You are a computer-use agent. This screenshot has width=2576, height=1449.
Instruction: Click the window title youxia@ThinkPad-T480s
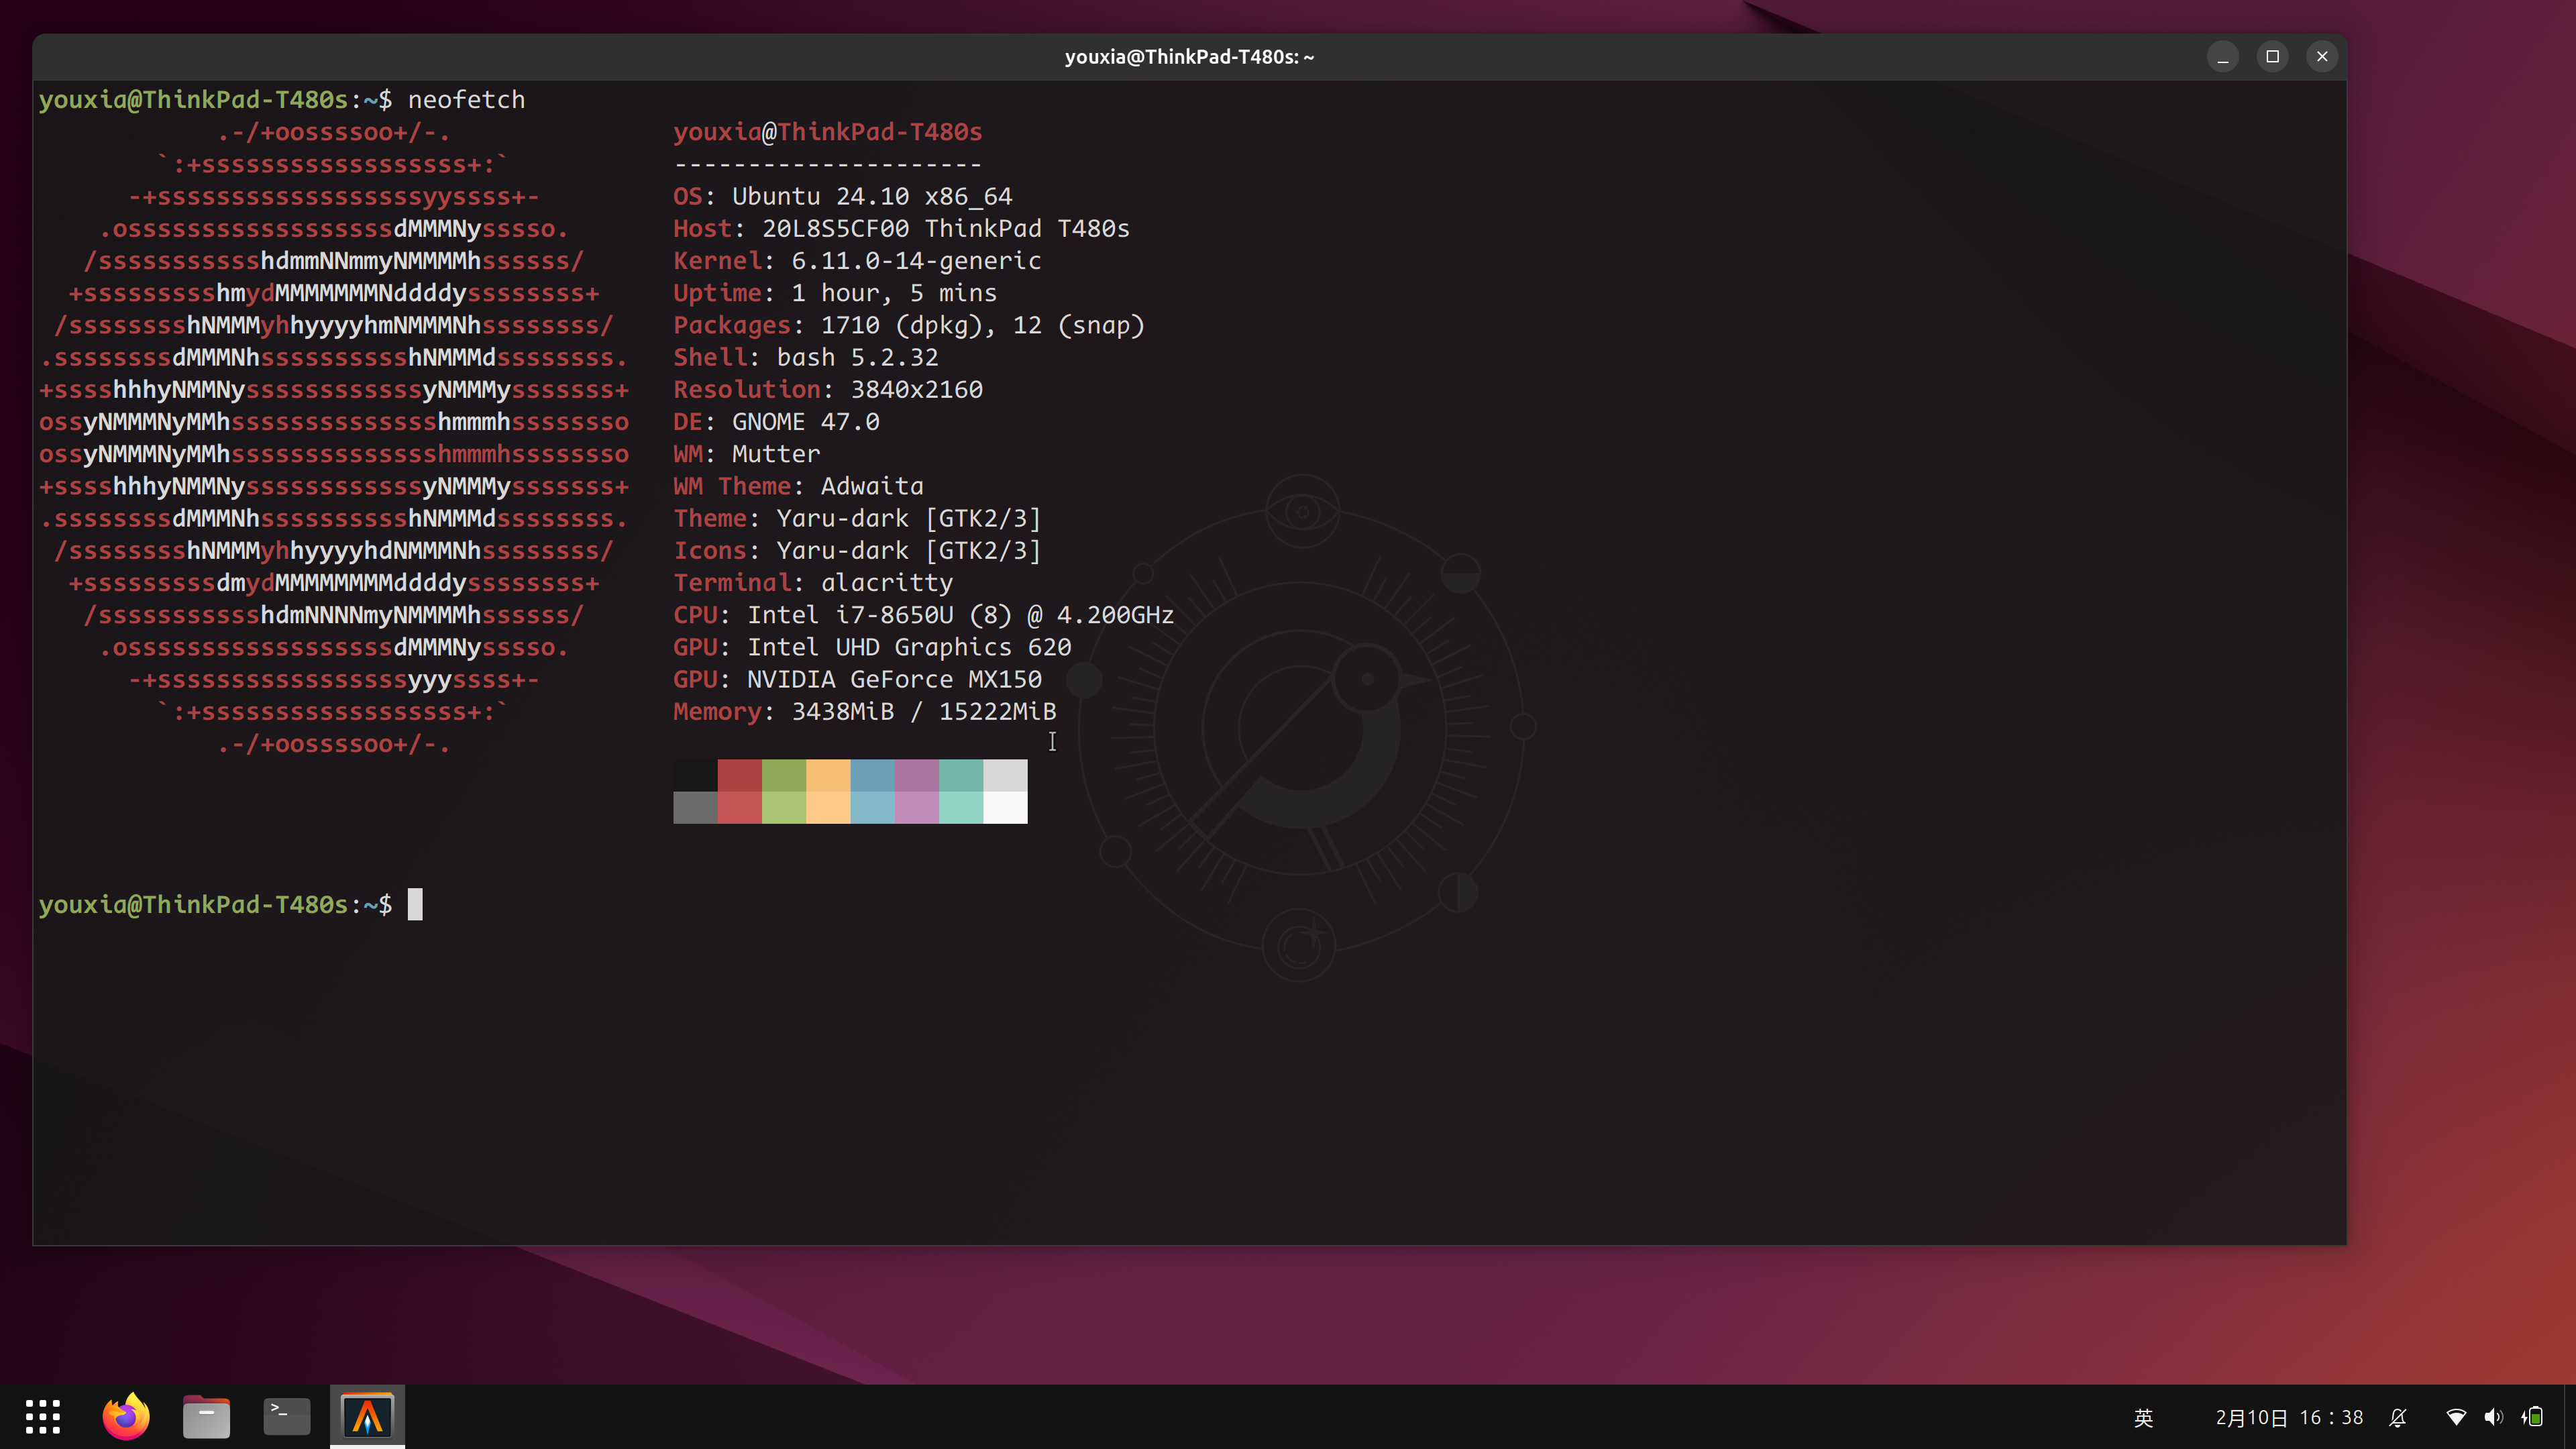pyautogui.click(x=1189, y=57)
